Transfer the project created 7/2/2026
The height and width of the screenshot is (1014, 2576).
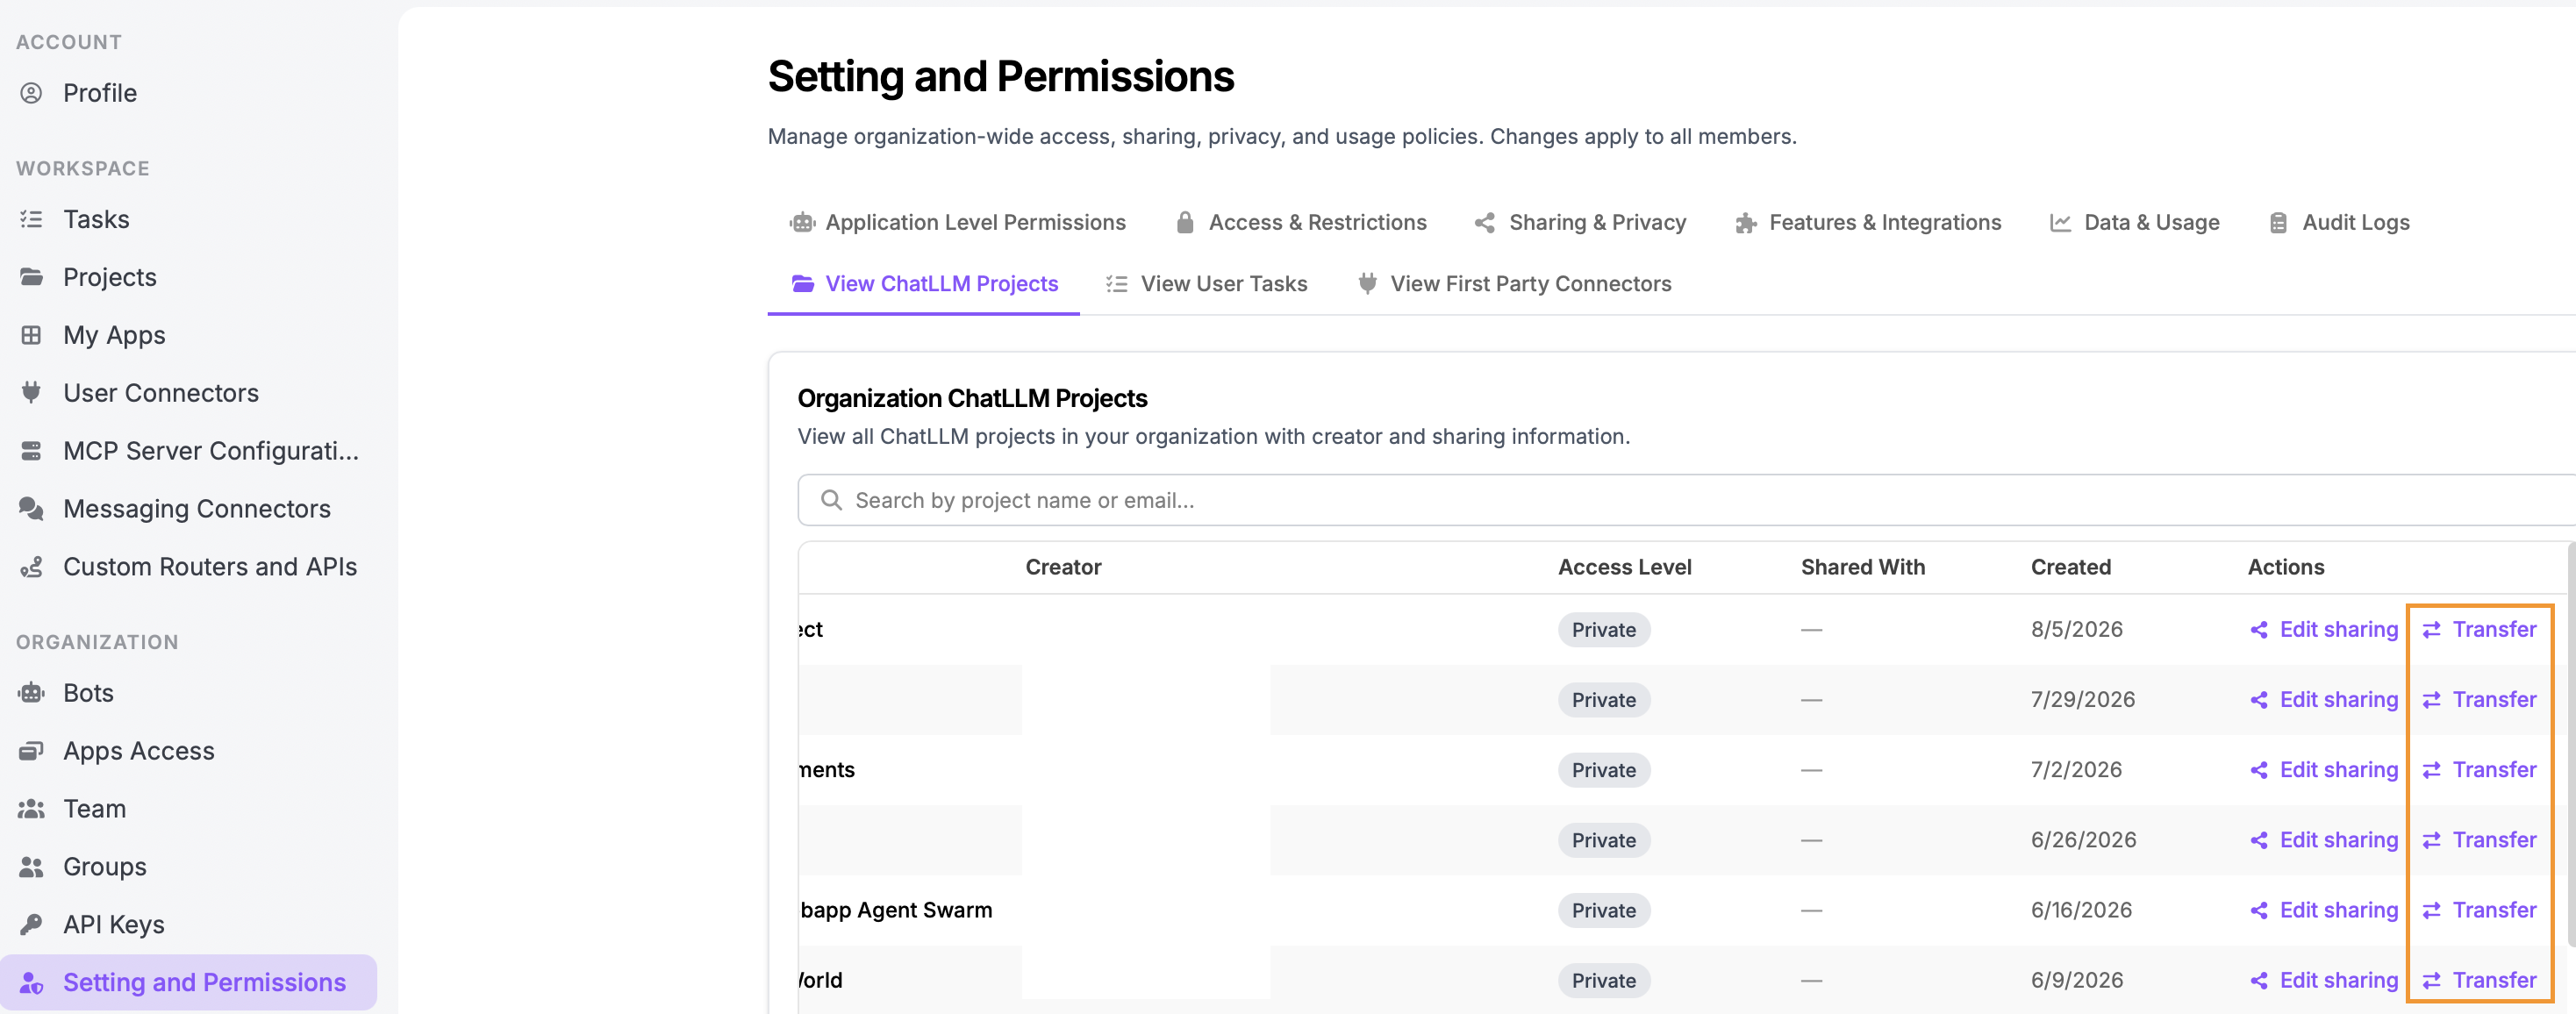pyautogui.click(x=2479, y=770)
